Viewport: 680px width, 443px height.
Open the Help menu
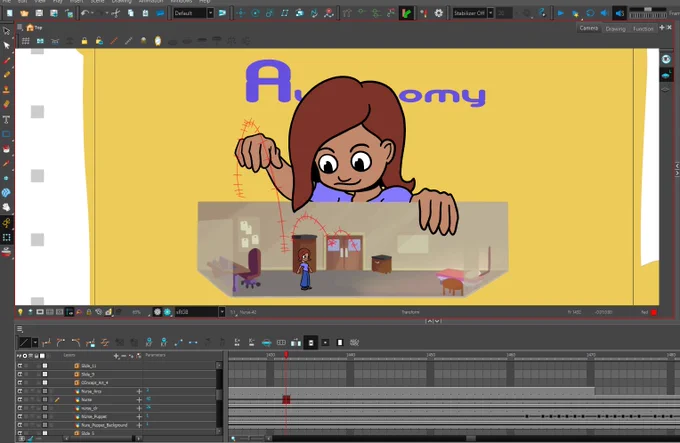pos(204,1)
